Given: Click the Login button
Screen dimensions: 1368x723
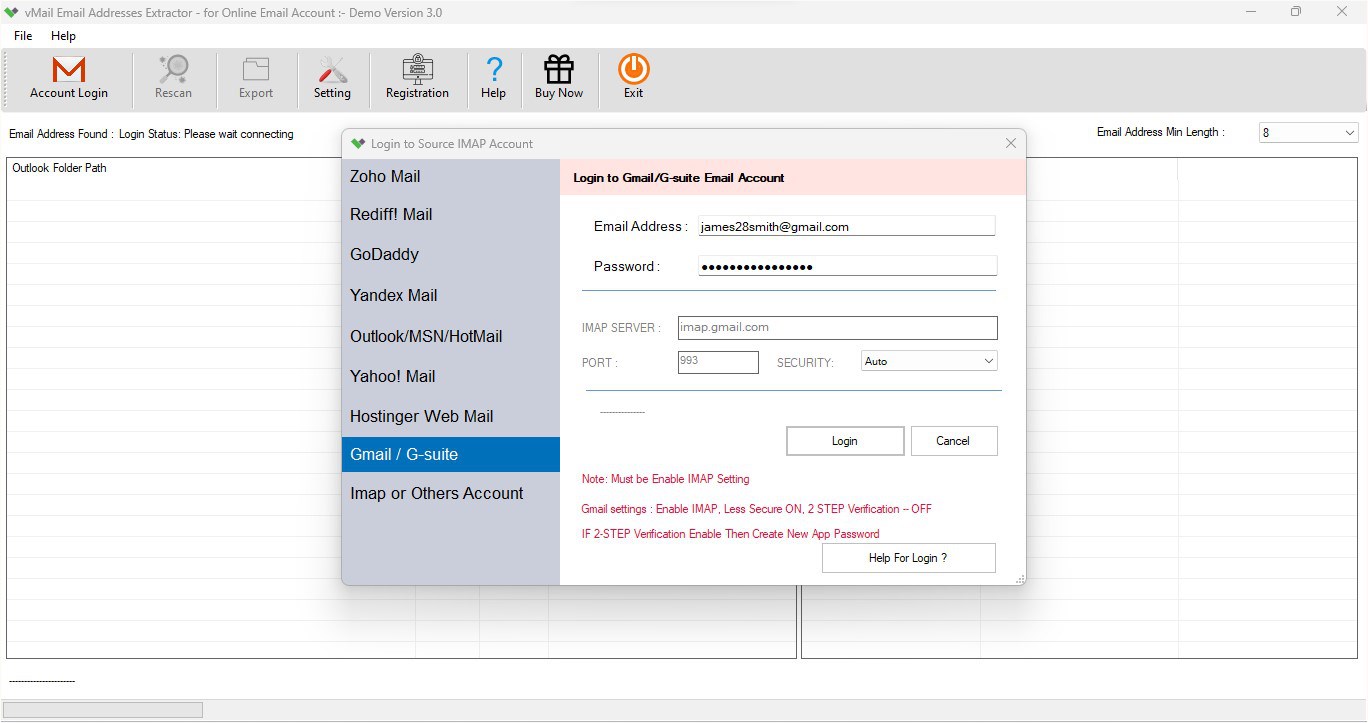Looking at the screenshot, I should point(845,441).
